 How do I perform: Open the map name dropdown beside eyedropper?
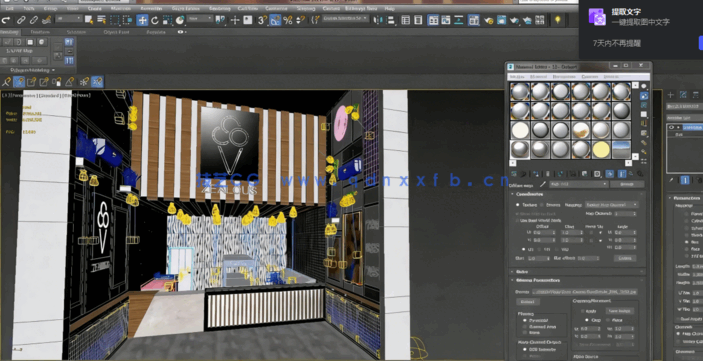(x=579, y=184)
